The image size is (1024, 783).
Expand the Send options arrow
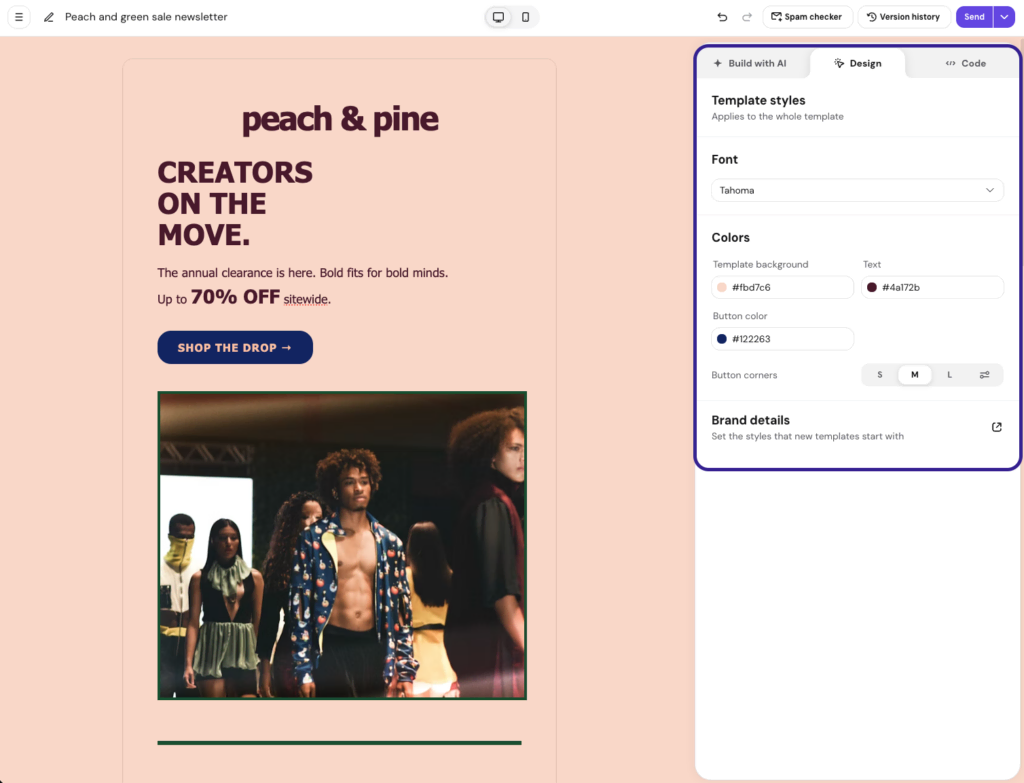click(1004, 17)
